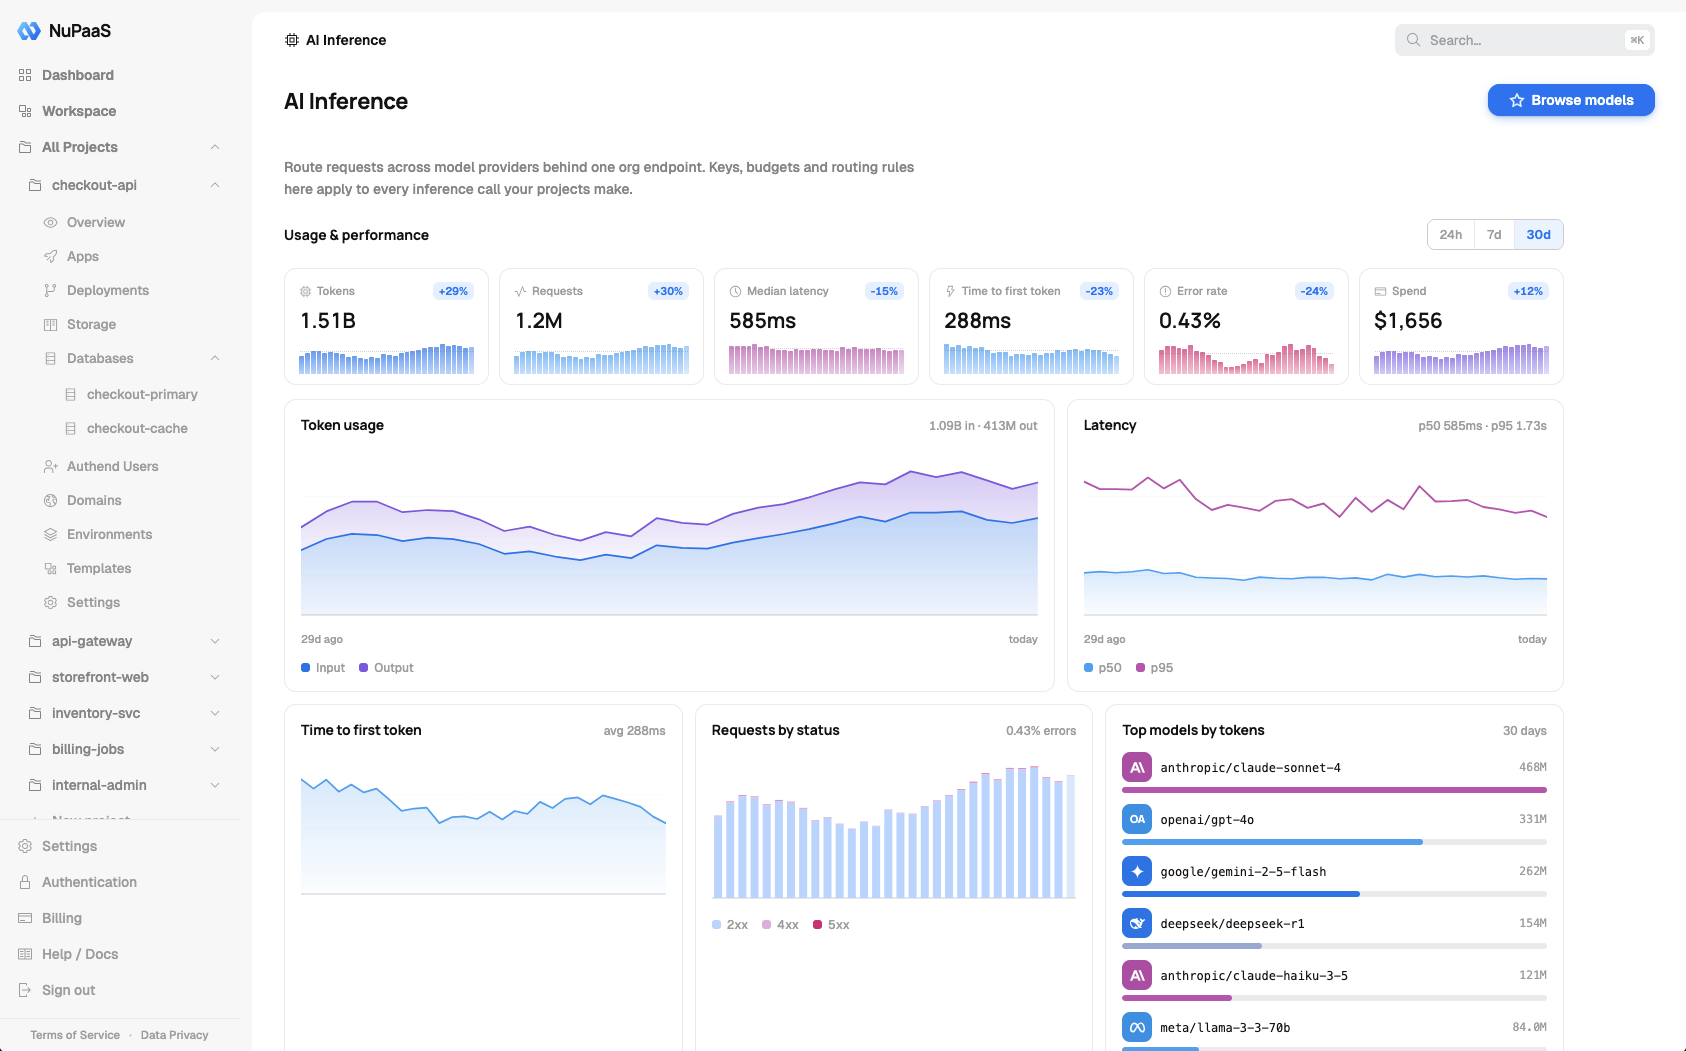The height and width of the screenshot is (1051, 1686).
Task: Toggle p95 series in Latency legend
Action: pos(1154,668)
